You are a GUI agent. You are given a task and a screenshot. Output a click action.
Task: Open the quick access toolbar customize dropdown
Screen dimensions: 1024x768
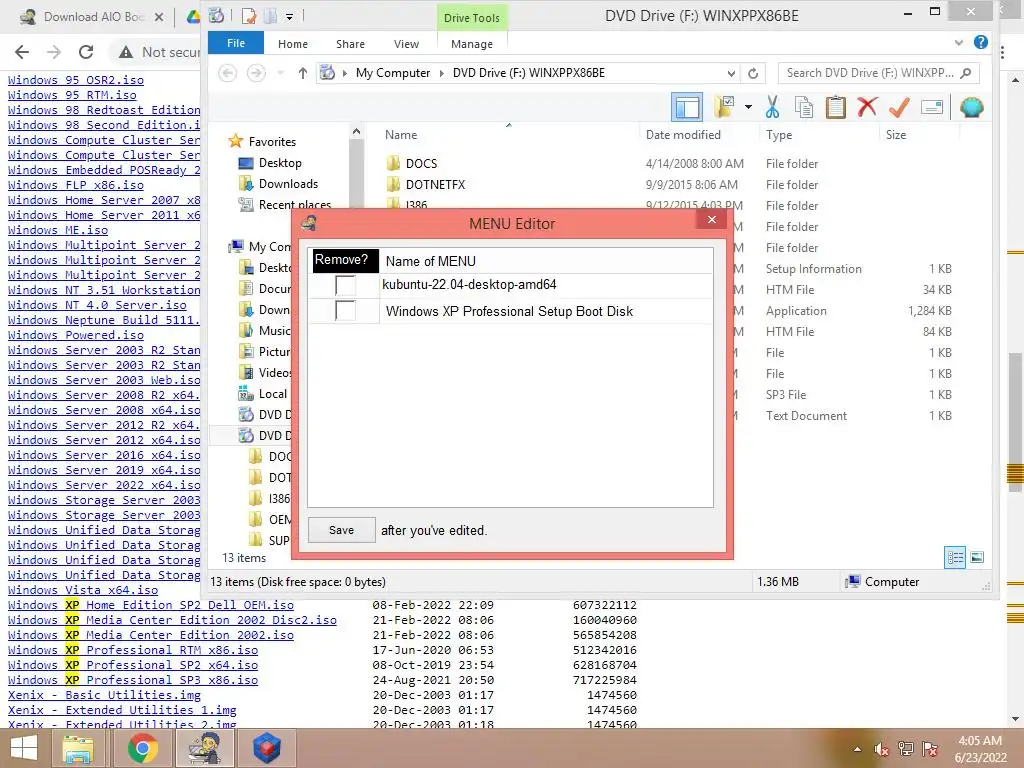(289, 16)
